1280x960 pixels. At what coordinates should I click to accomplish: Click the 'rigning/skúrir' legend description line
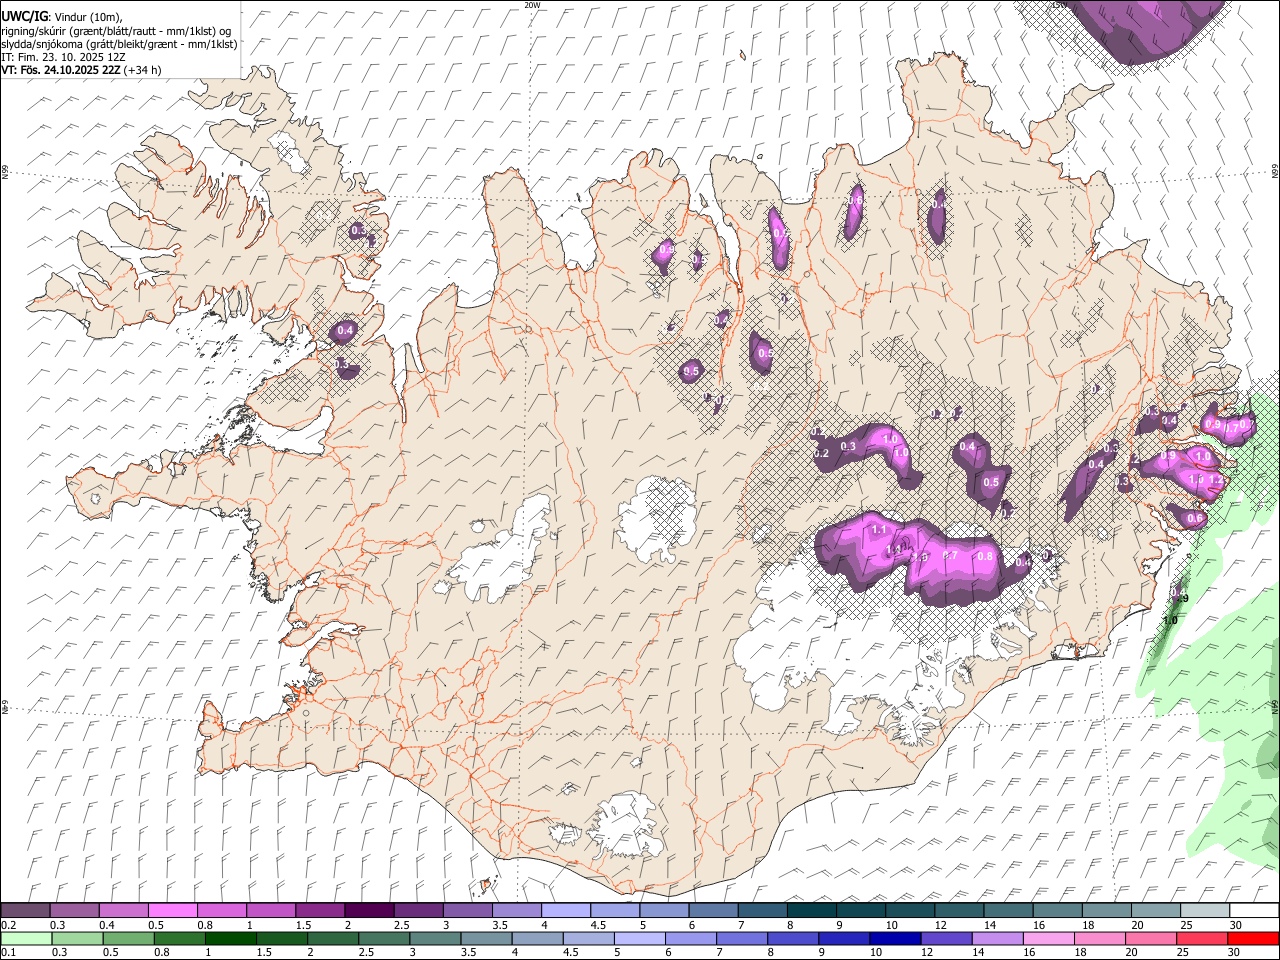[x=116, y=31]
